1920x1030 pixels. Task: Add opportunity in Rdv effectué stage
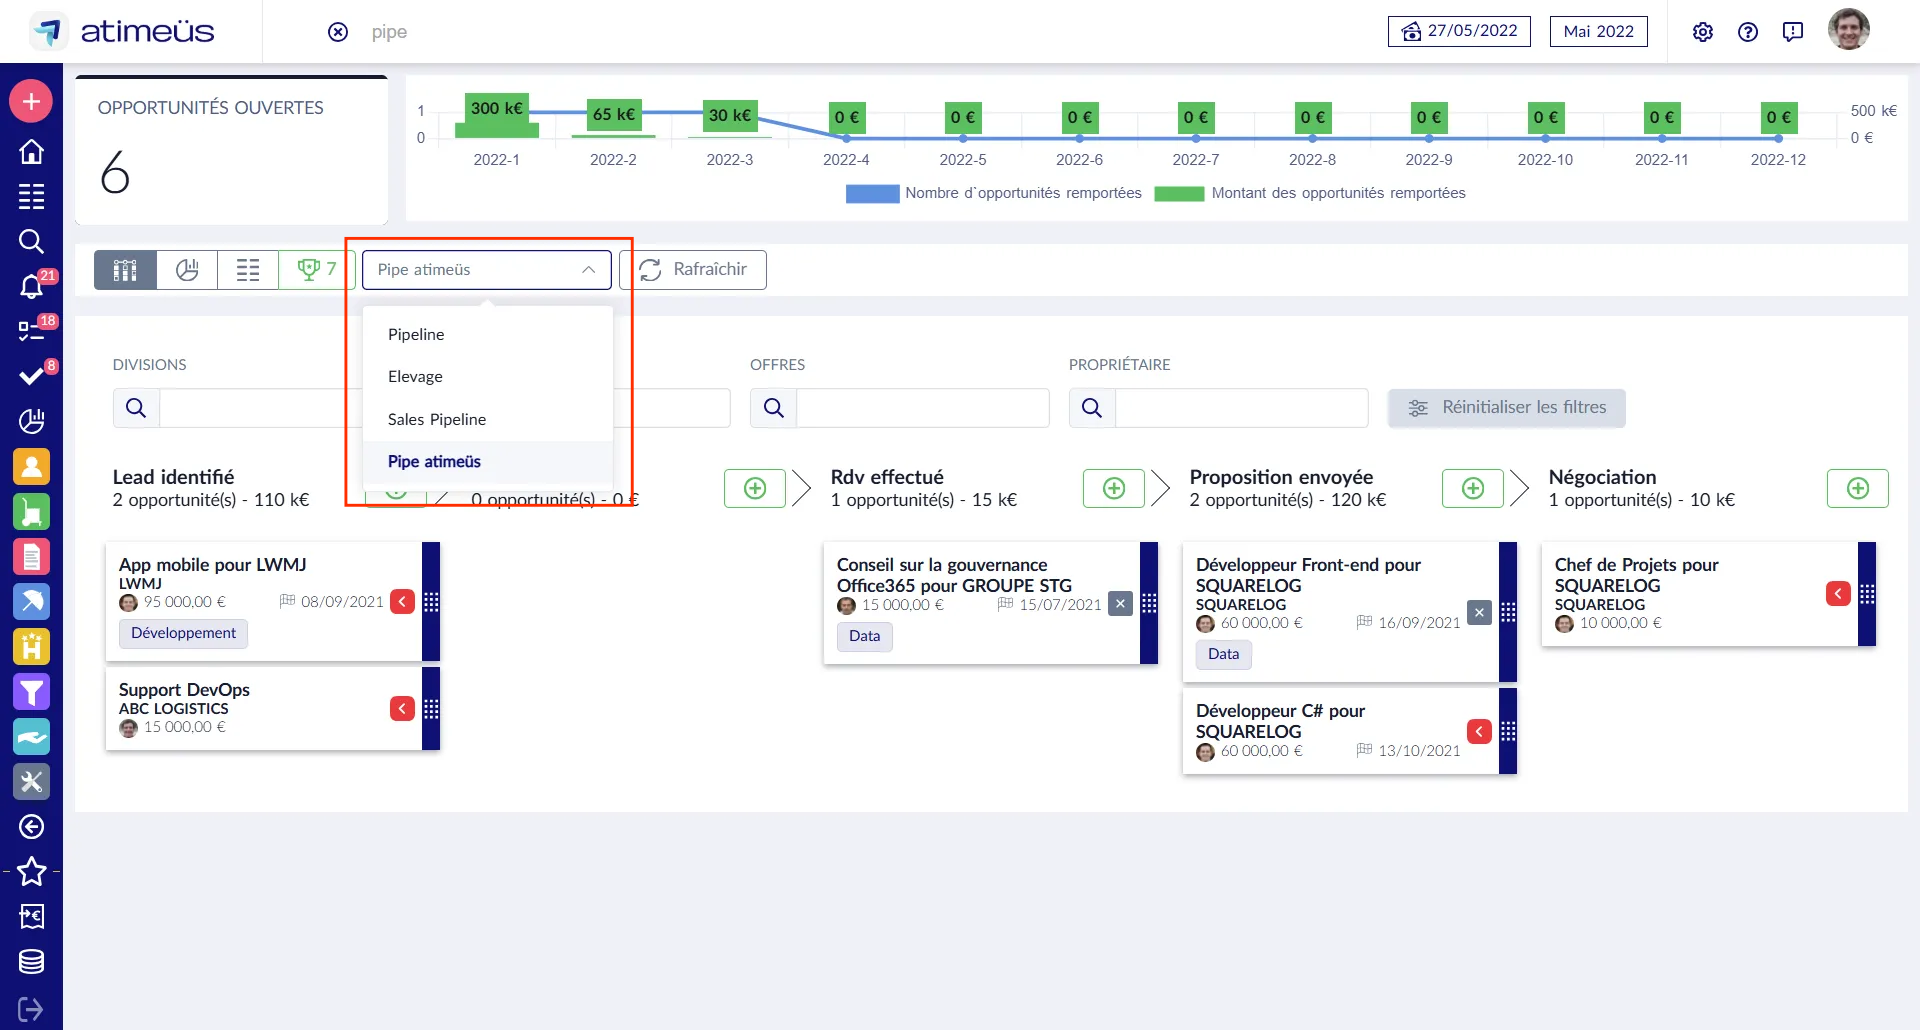pyautogui.click(x=1114, y=488)
